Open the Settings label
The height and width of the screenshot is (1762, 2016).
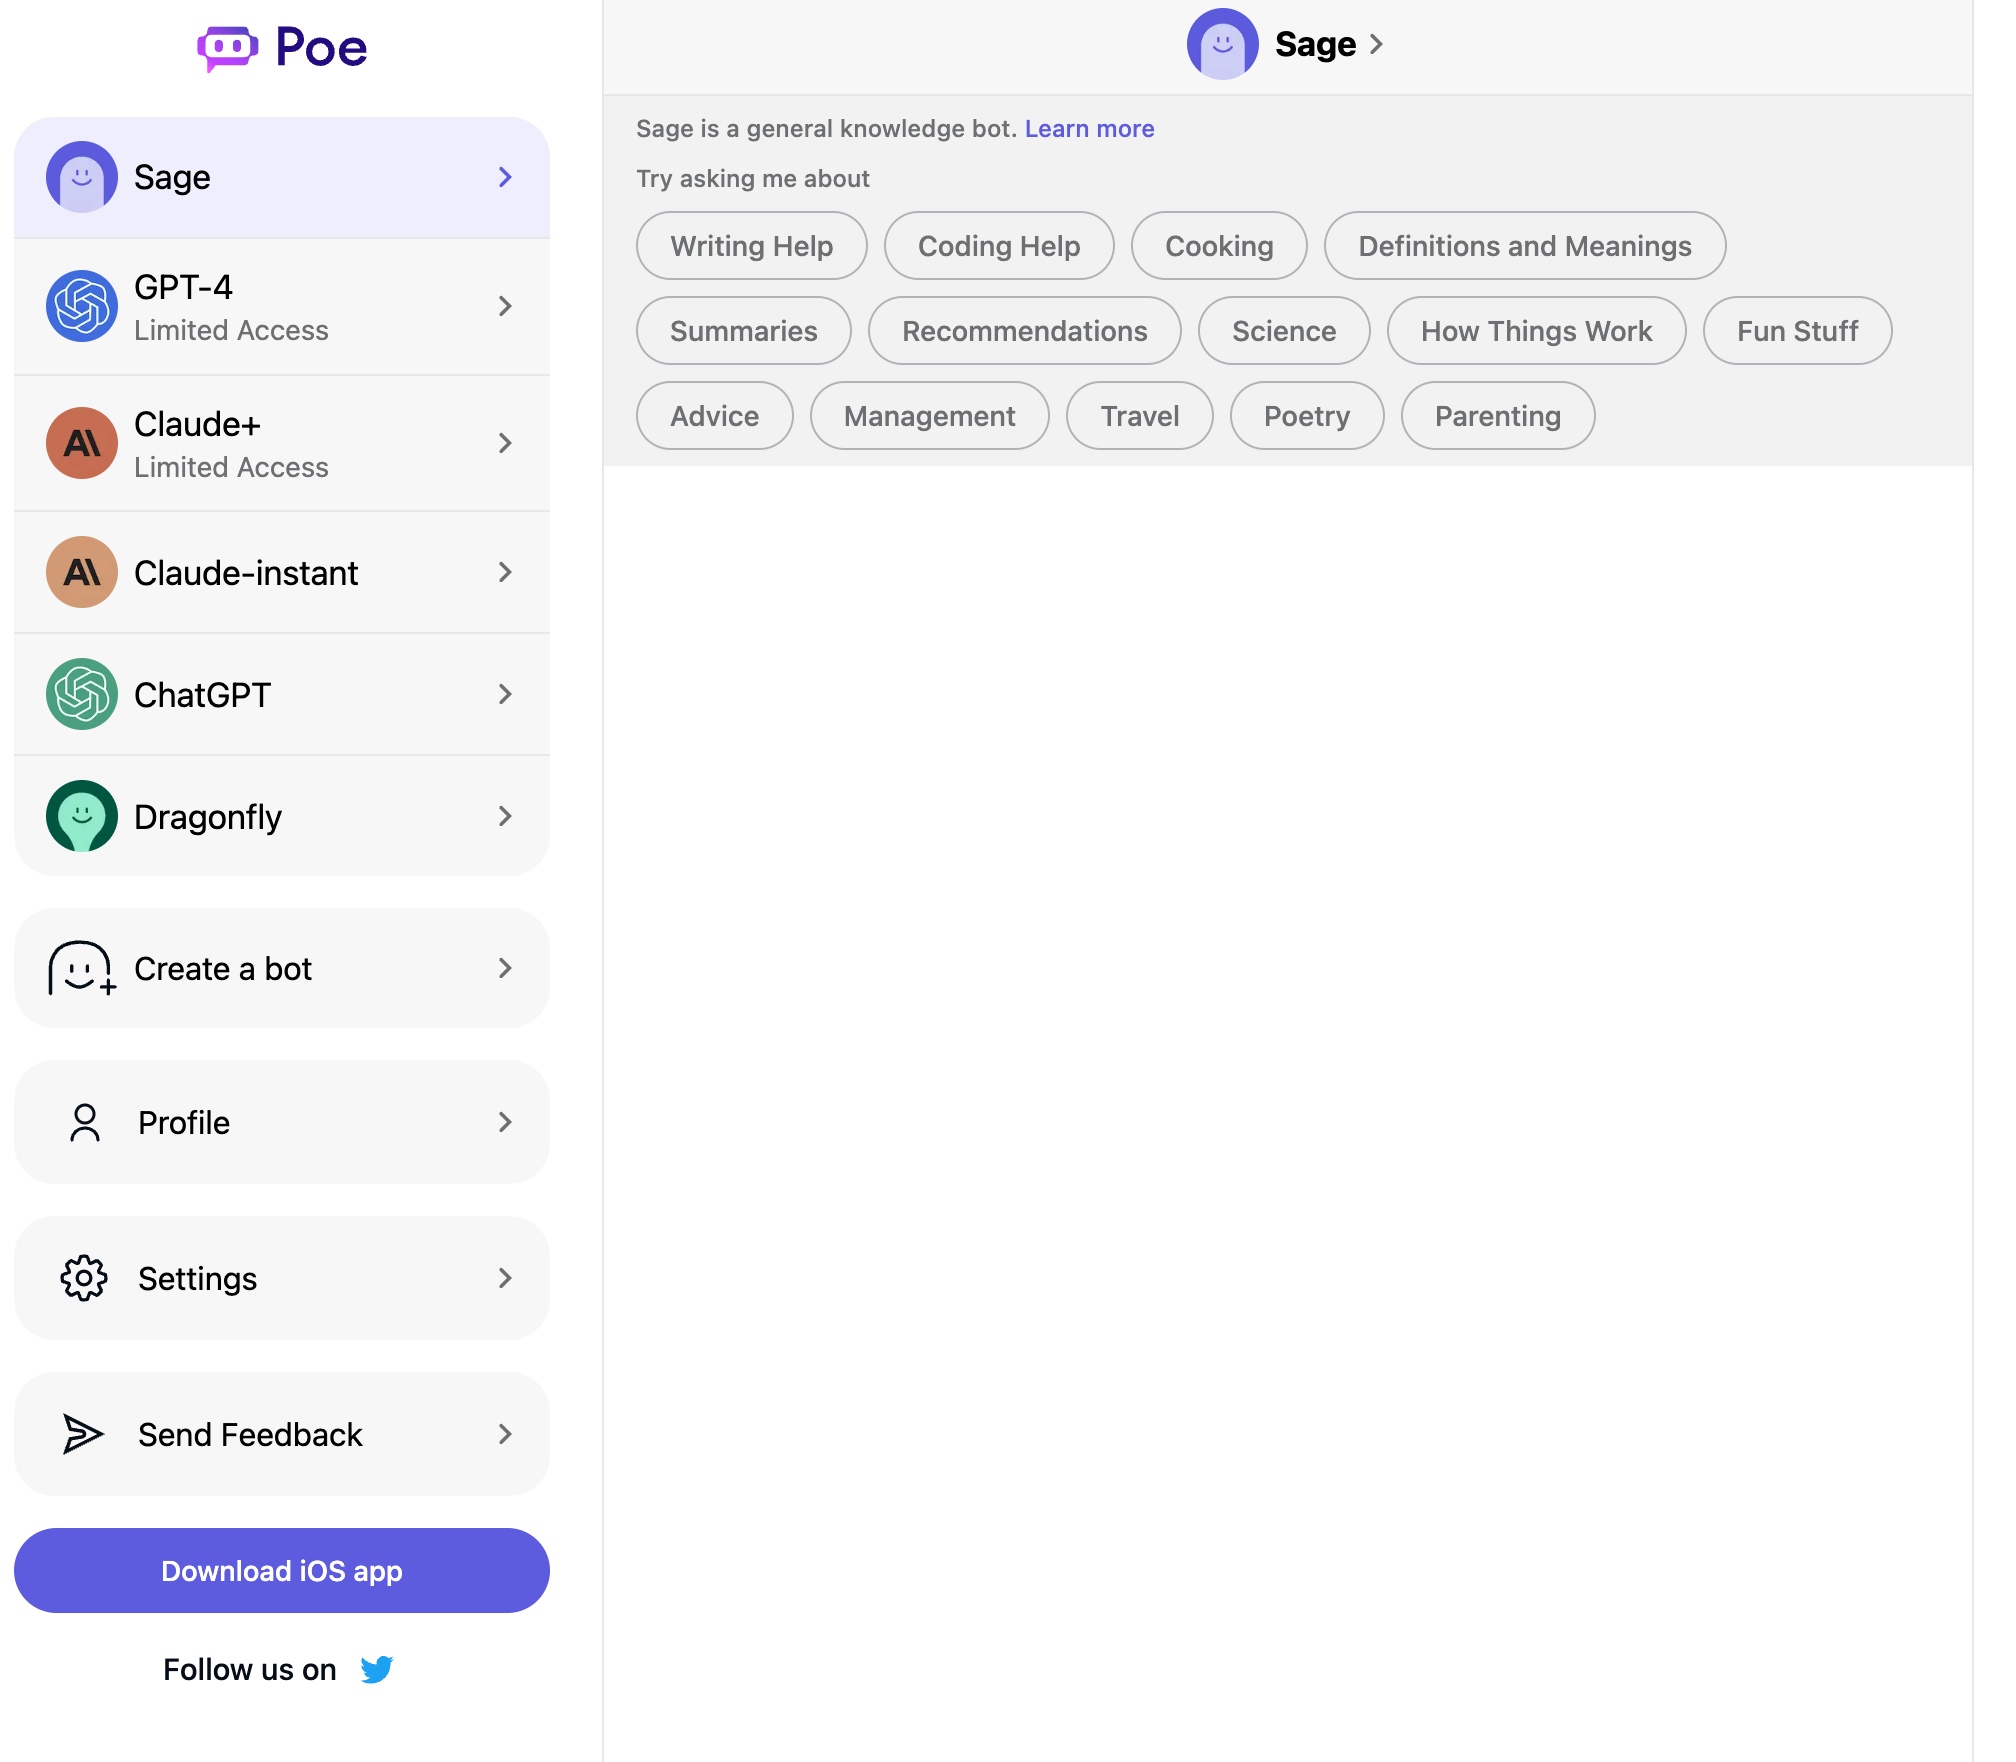(x=198, y=1279)
